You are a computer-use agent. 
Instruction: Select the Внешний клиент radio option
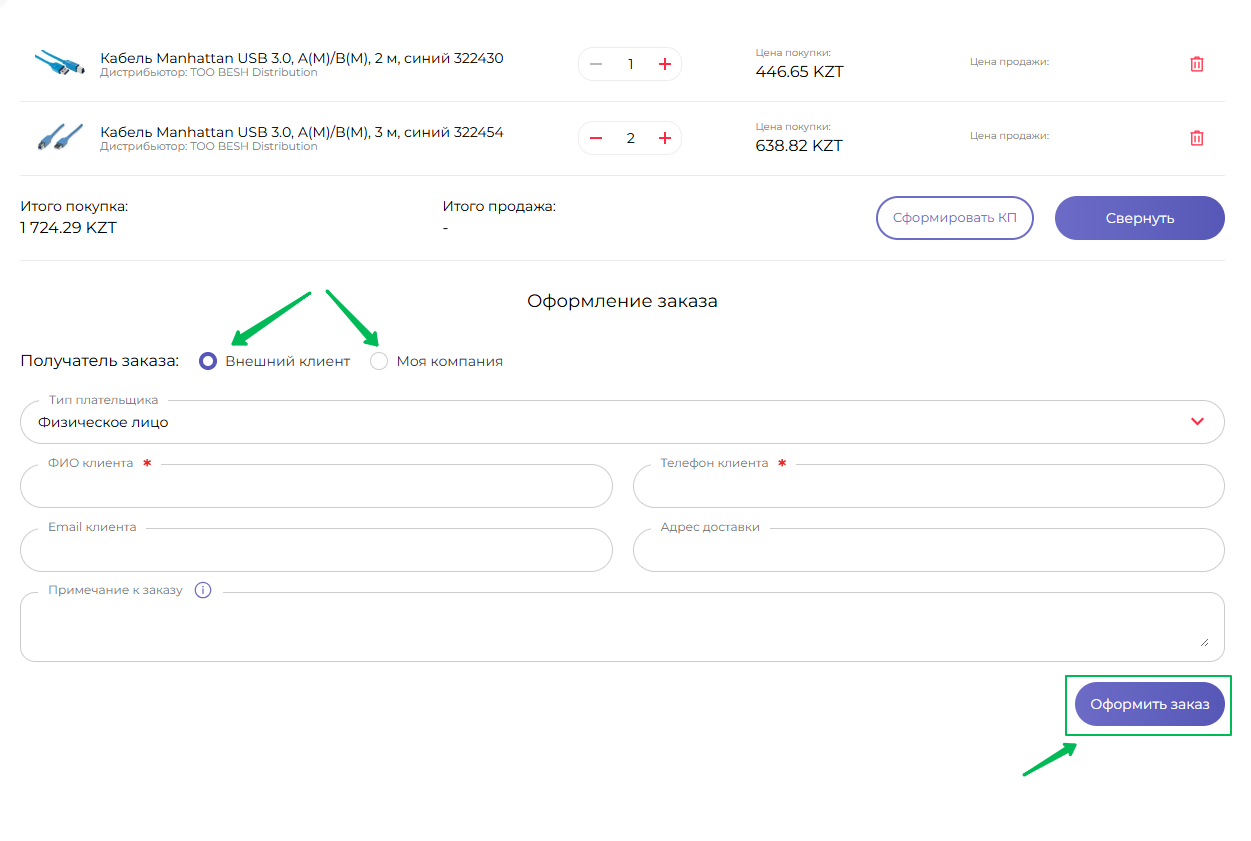click(x=208, y=361)
